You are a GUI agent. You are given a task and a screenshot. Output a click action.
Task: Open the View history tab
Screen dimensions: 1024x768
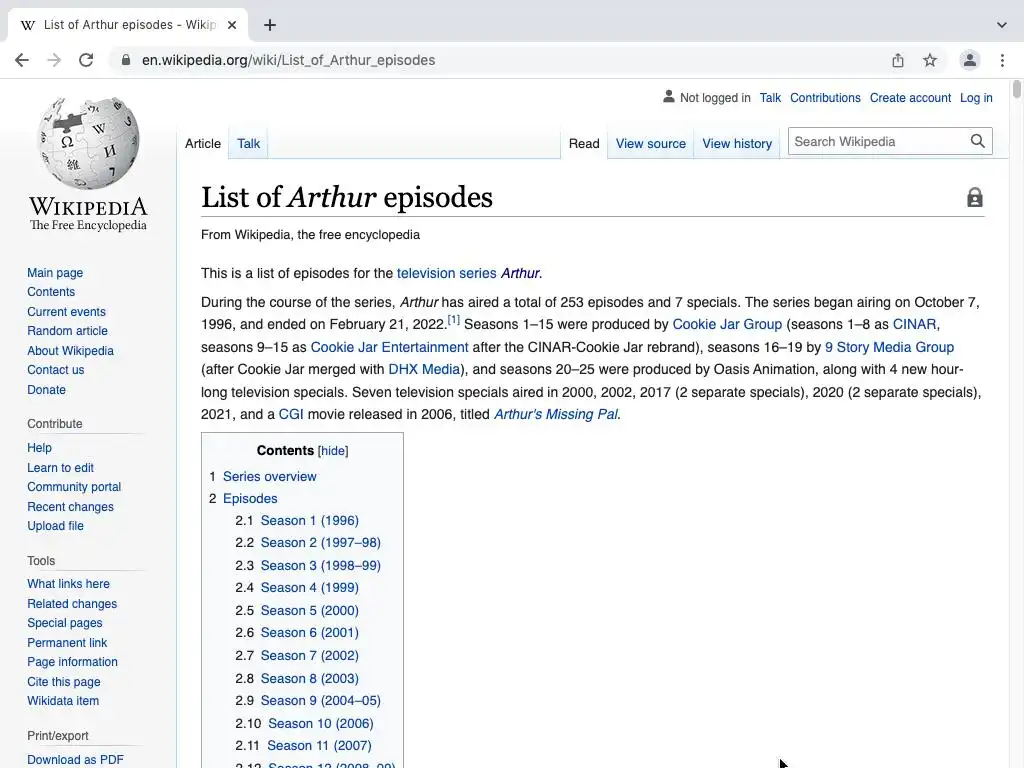(x=737, y=143)
